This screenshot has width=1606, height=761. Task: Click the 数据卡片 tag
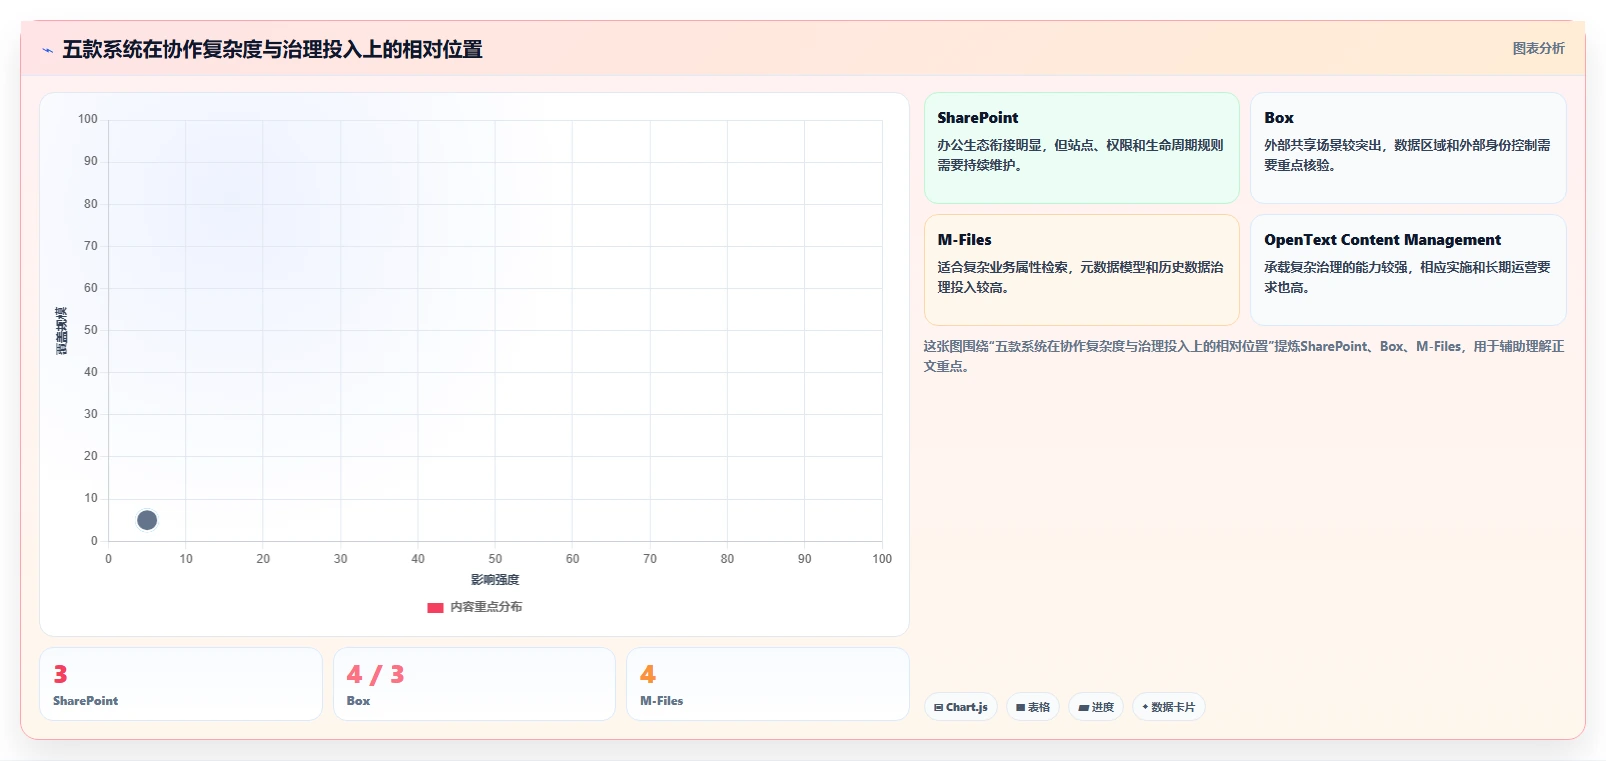coord(1168,707)
